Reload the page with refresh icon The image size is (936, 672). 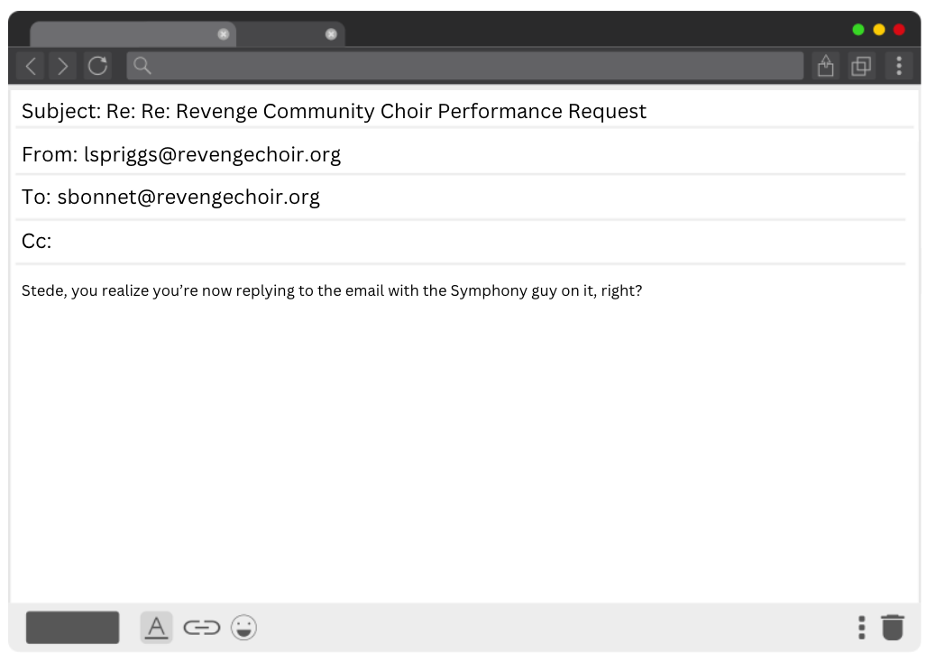pyautogui.click(x=97, y=66)
